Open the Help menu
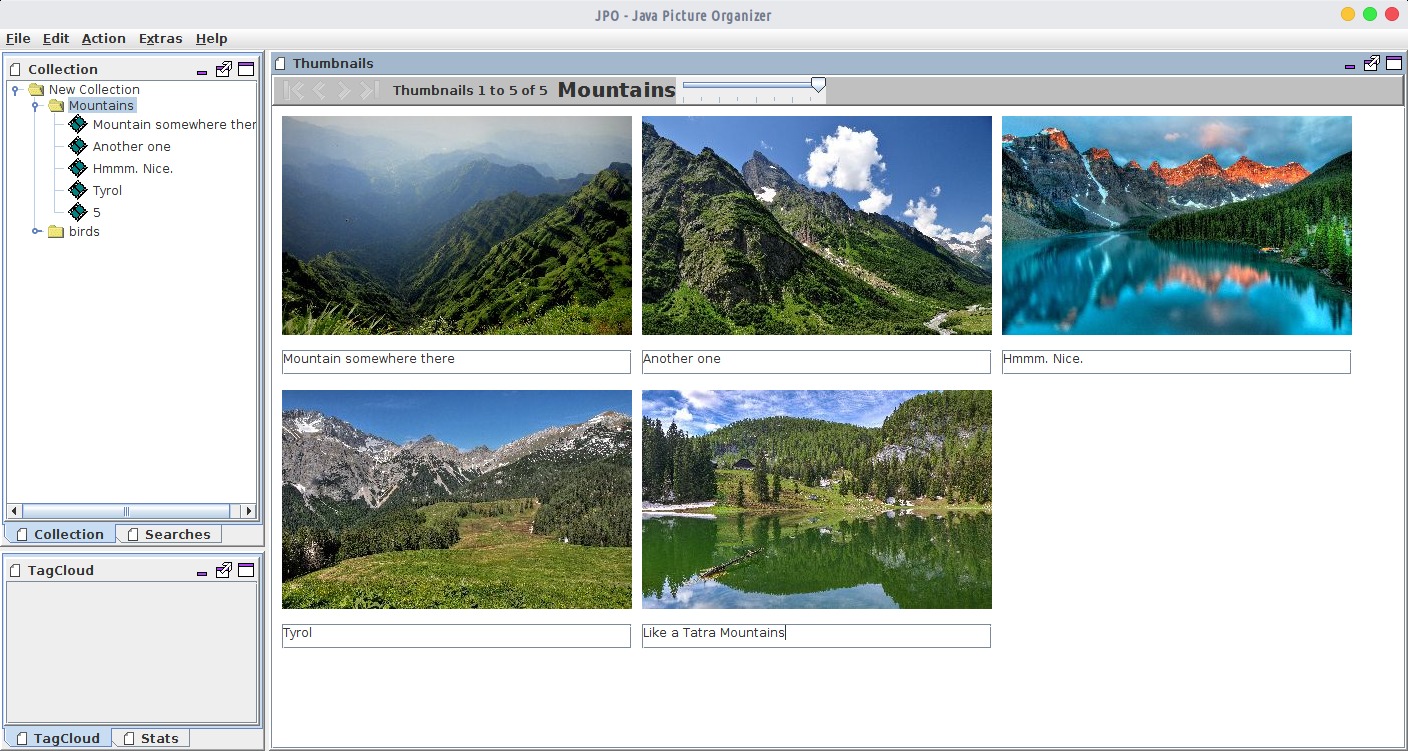Viewport: 1408px width, 751px height. click(212, 38)
